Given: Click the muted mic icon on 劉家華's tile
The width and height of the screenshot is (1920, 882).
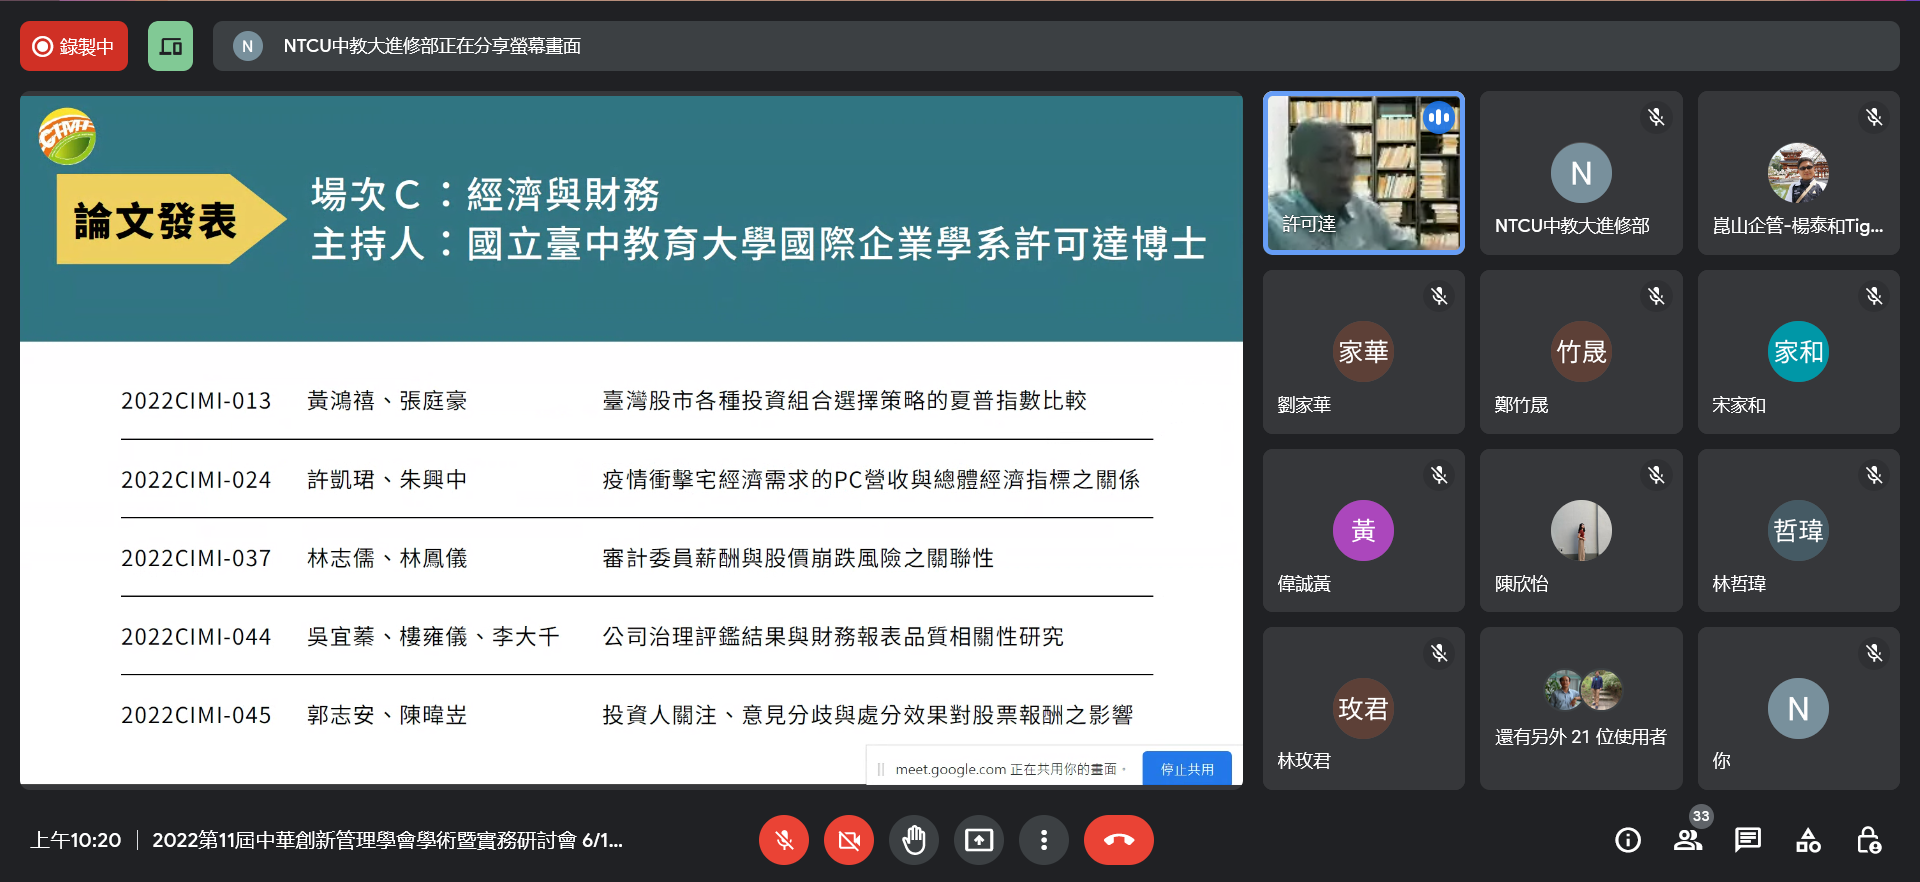Looking at the screenshot, I should point(1439,296).
